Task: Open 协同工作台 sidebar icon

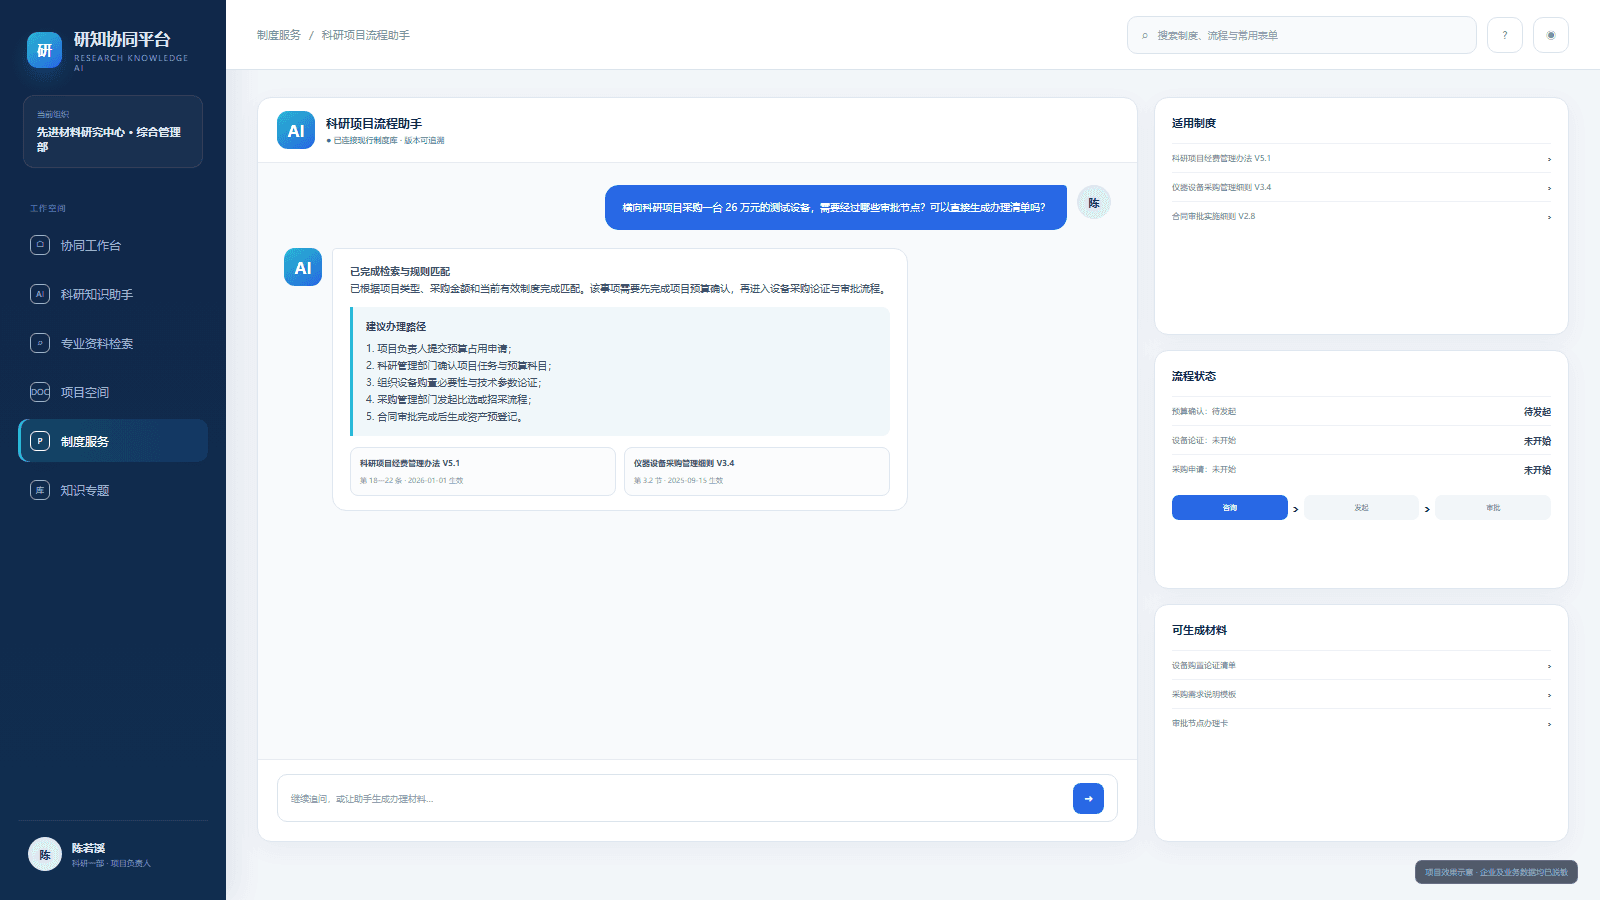Action: (40, 245)
